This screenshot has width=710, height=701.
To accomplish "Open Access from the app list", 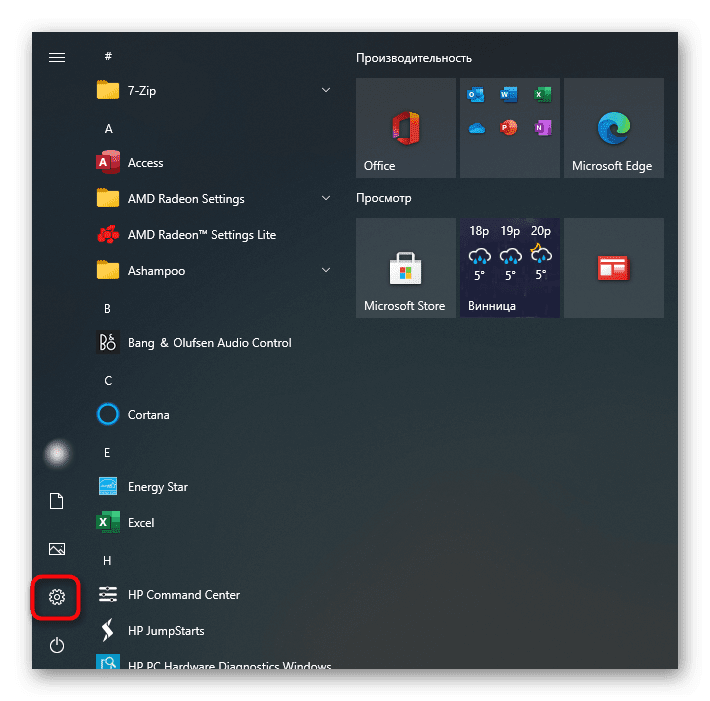I will (x=213, y=163).
